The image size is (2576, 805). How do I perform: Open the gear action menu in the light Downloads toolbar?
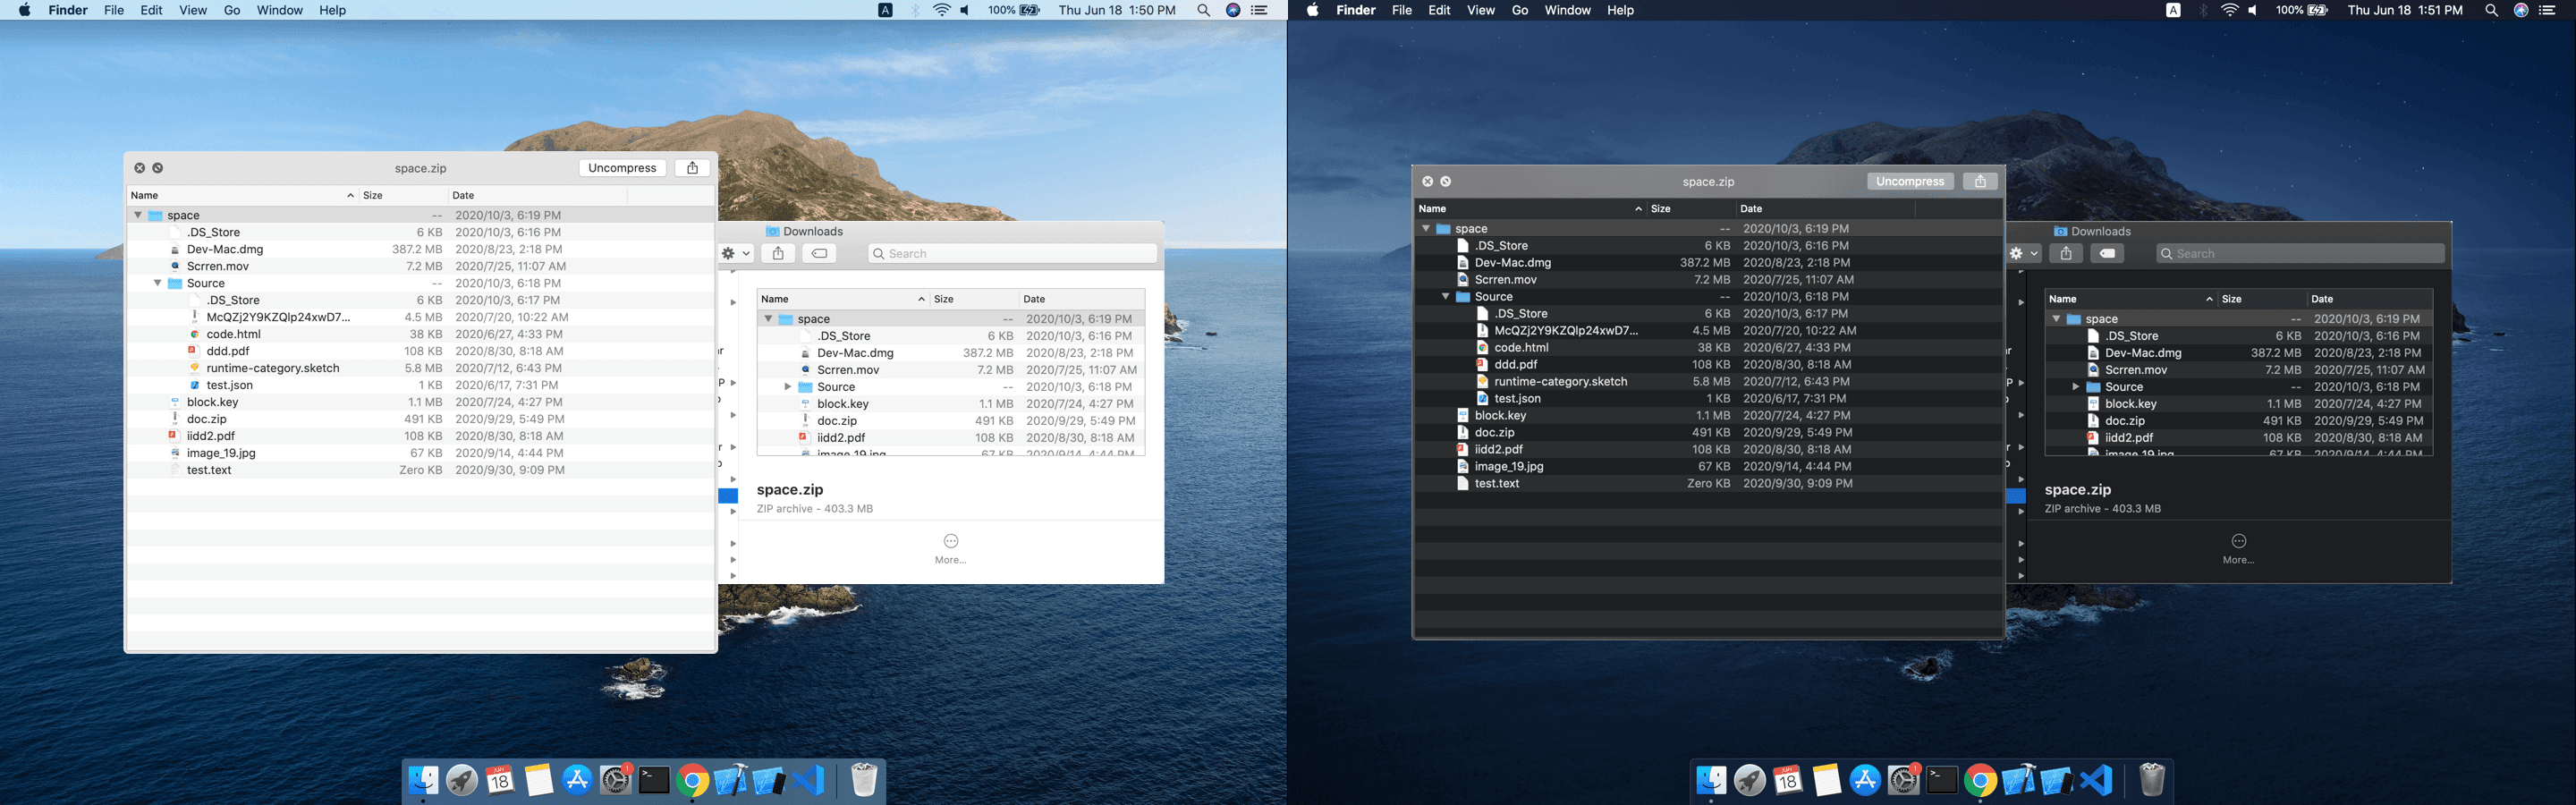click(735, 254)
